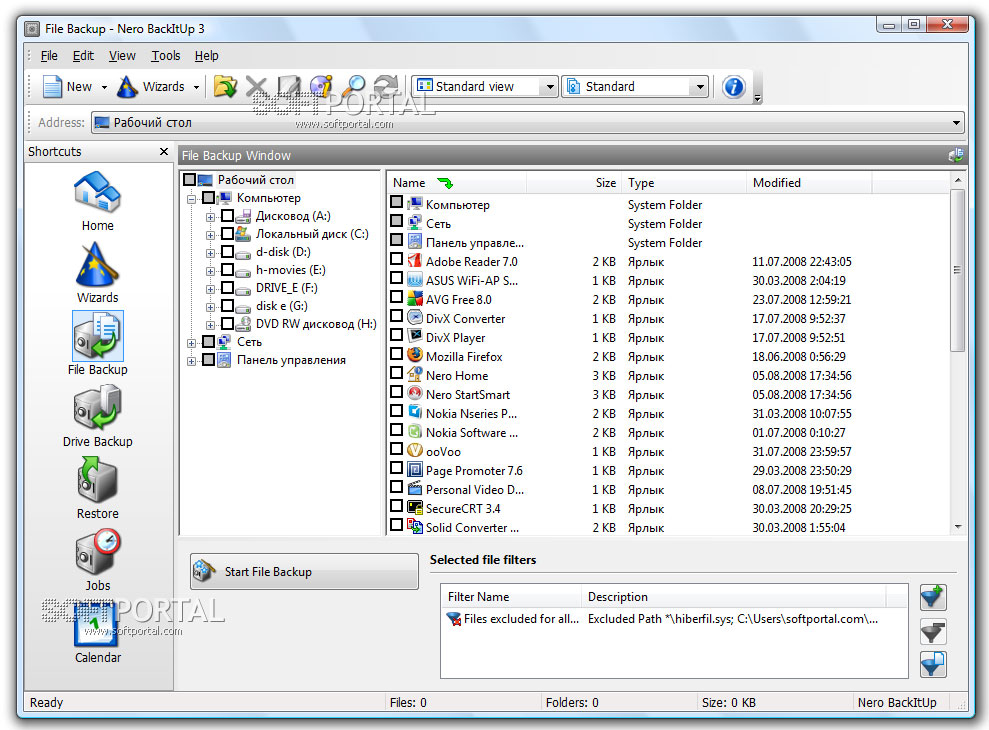Check the Nero Home checkbox
The height and width of the screenshot is (730, 989).
point(396,373)
